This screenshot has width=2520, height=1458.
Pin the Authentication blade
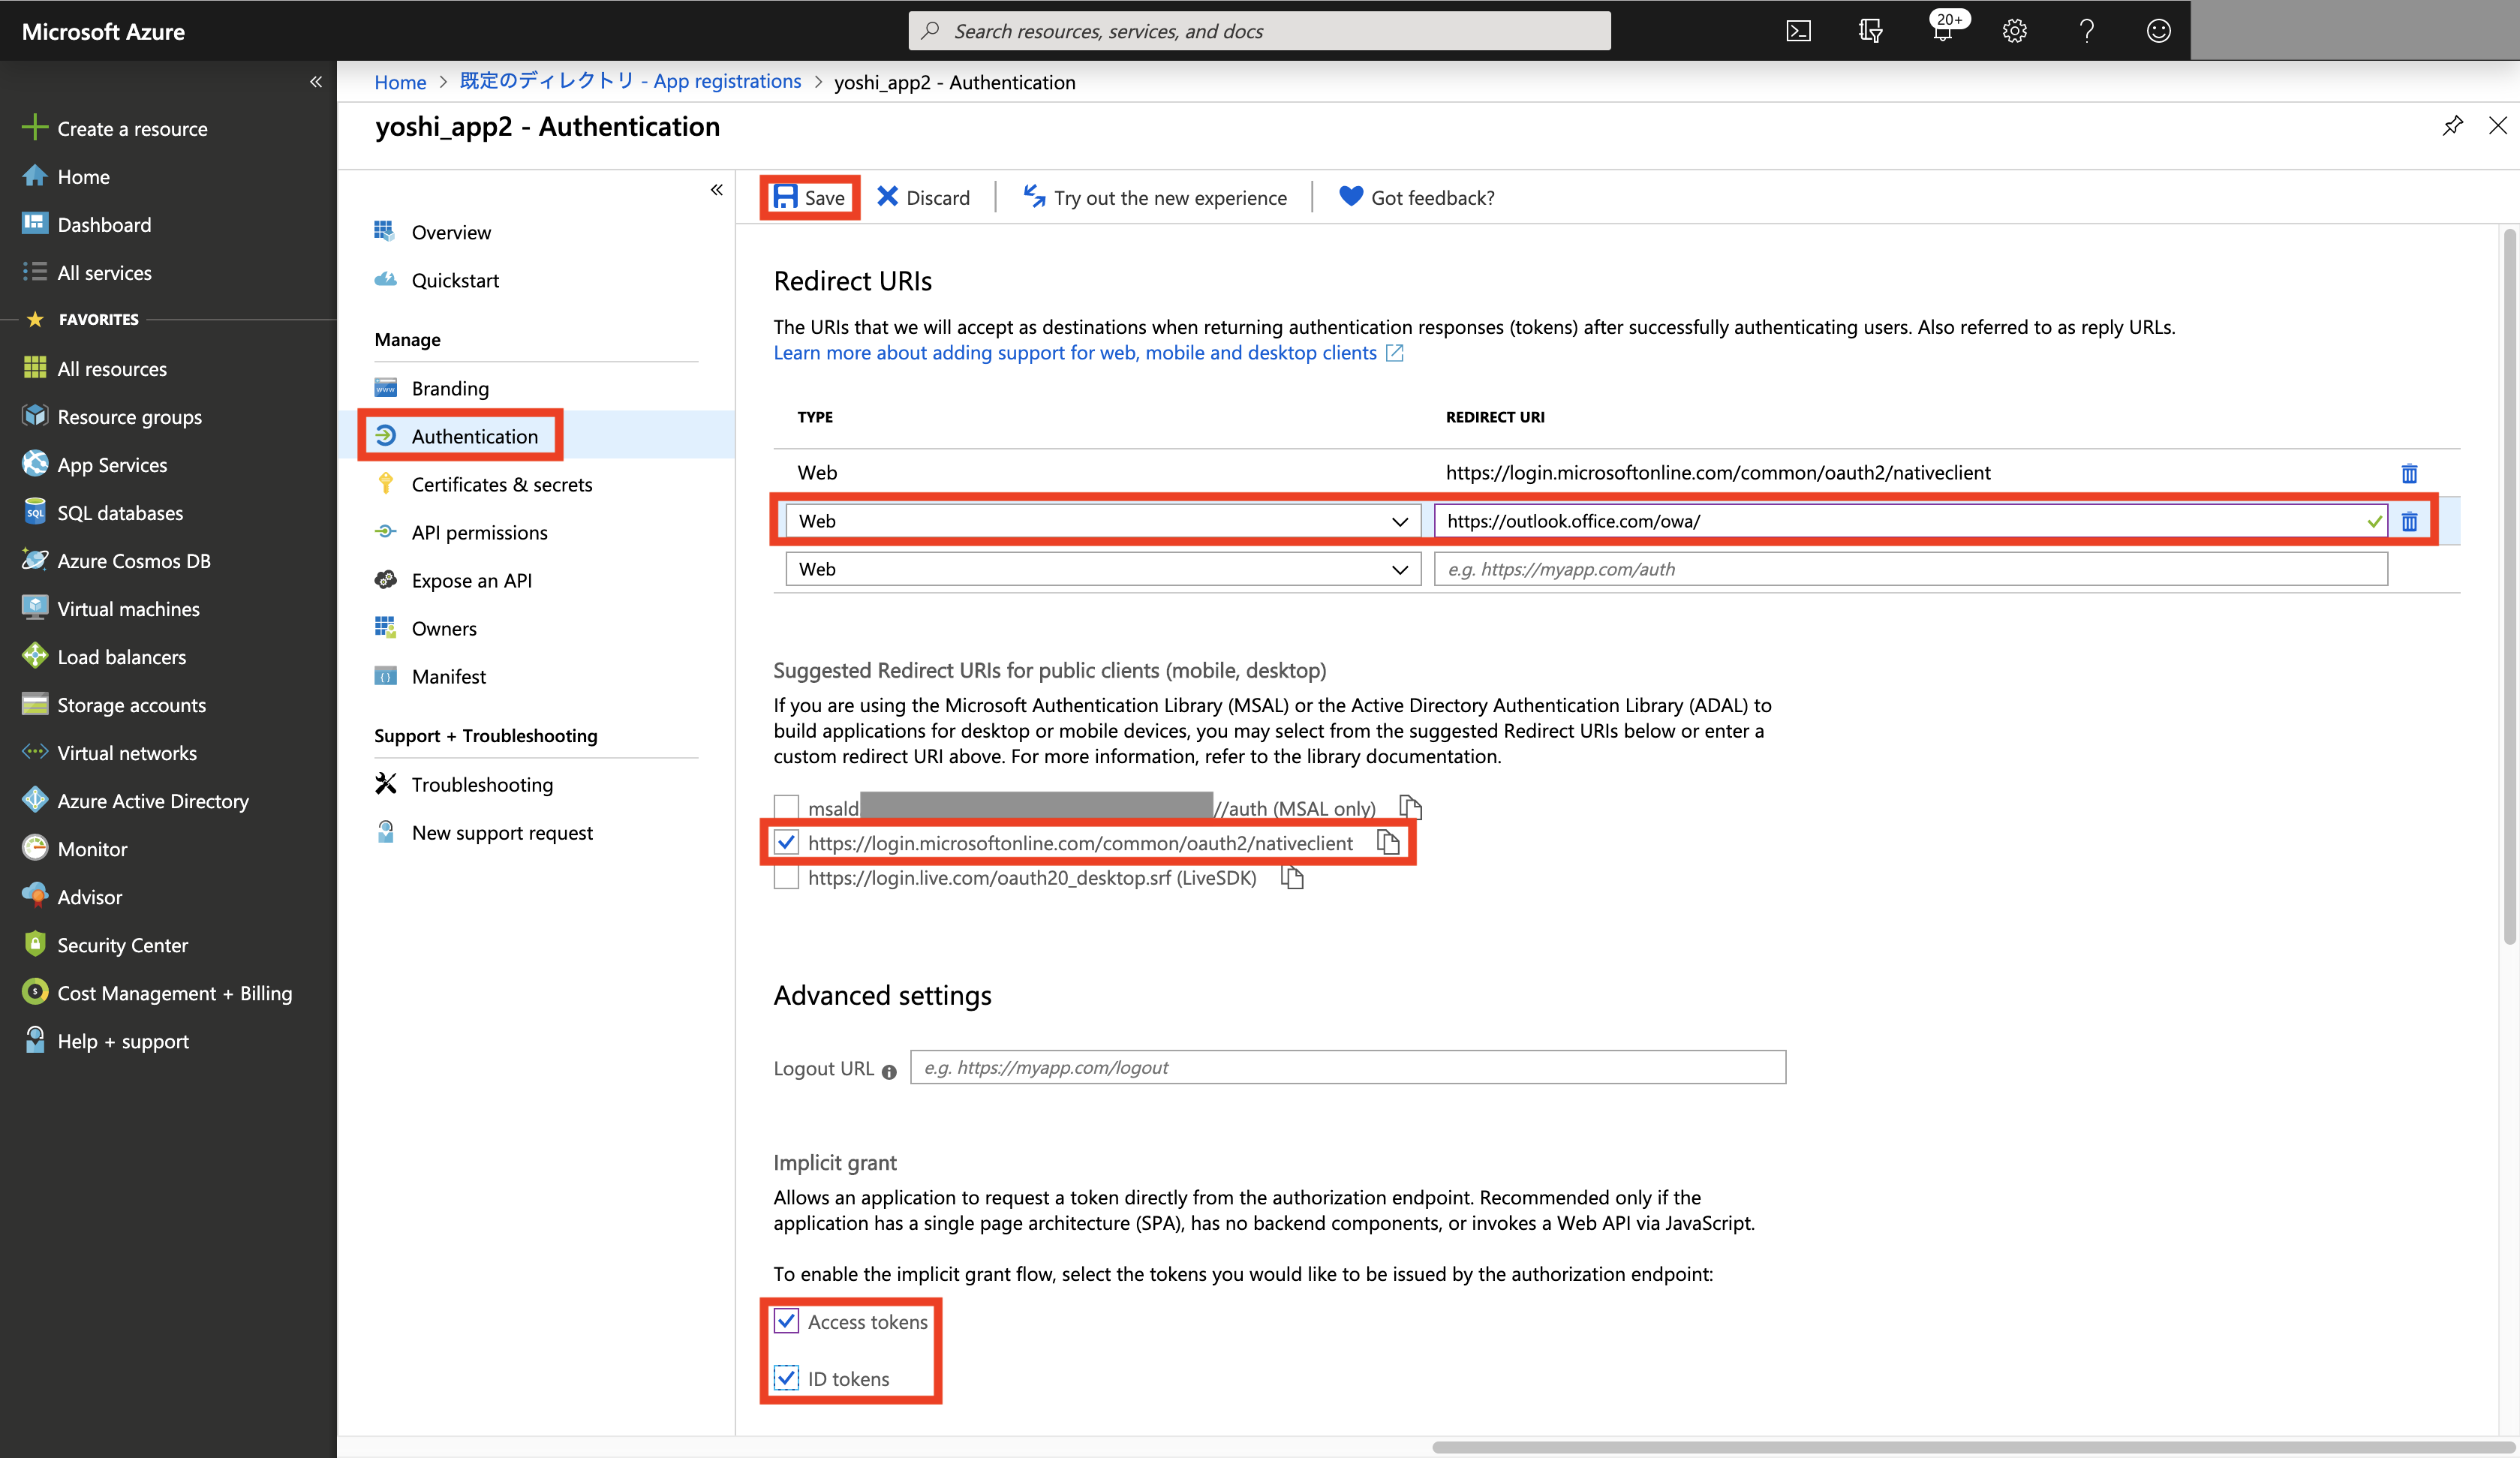[2453, 125]
